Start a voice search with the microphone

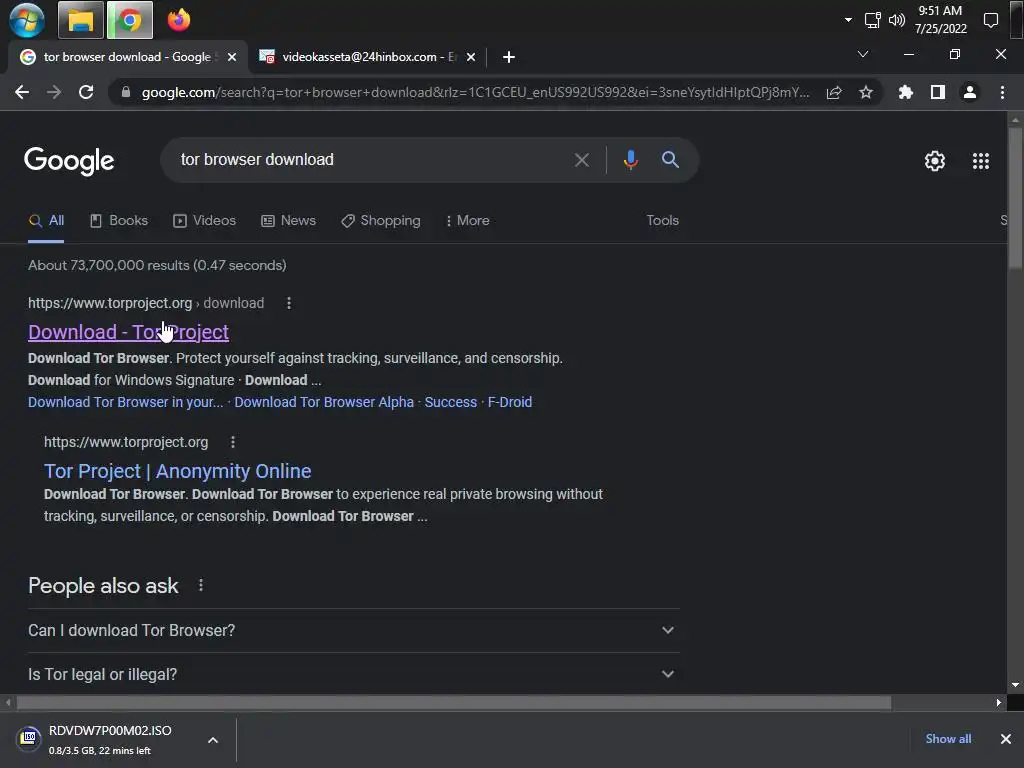pyautogui.click(x=630, y=160)
